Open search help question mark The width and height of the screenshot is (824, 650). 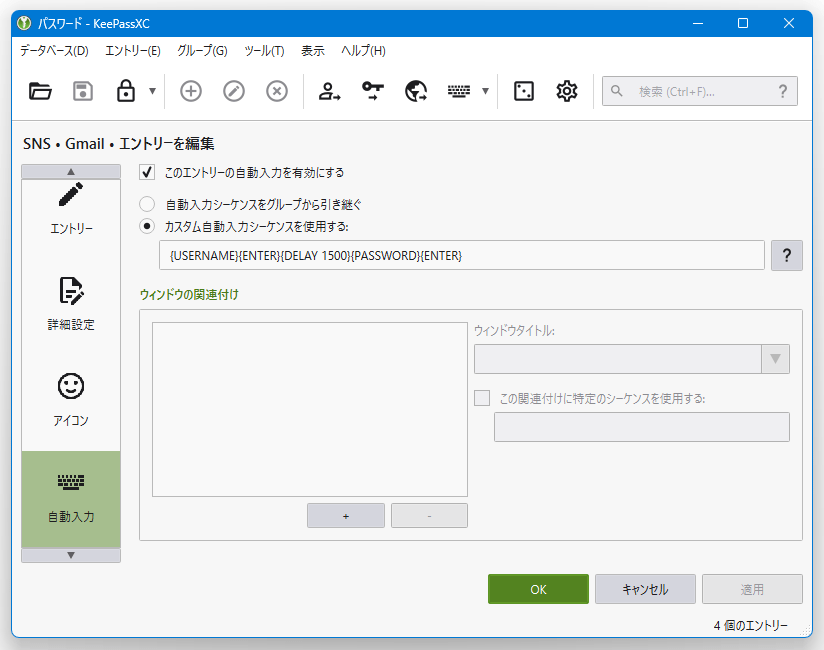[x=782, y=91]
